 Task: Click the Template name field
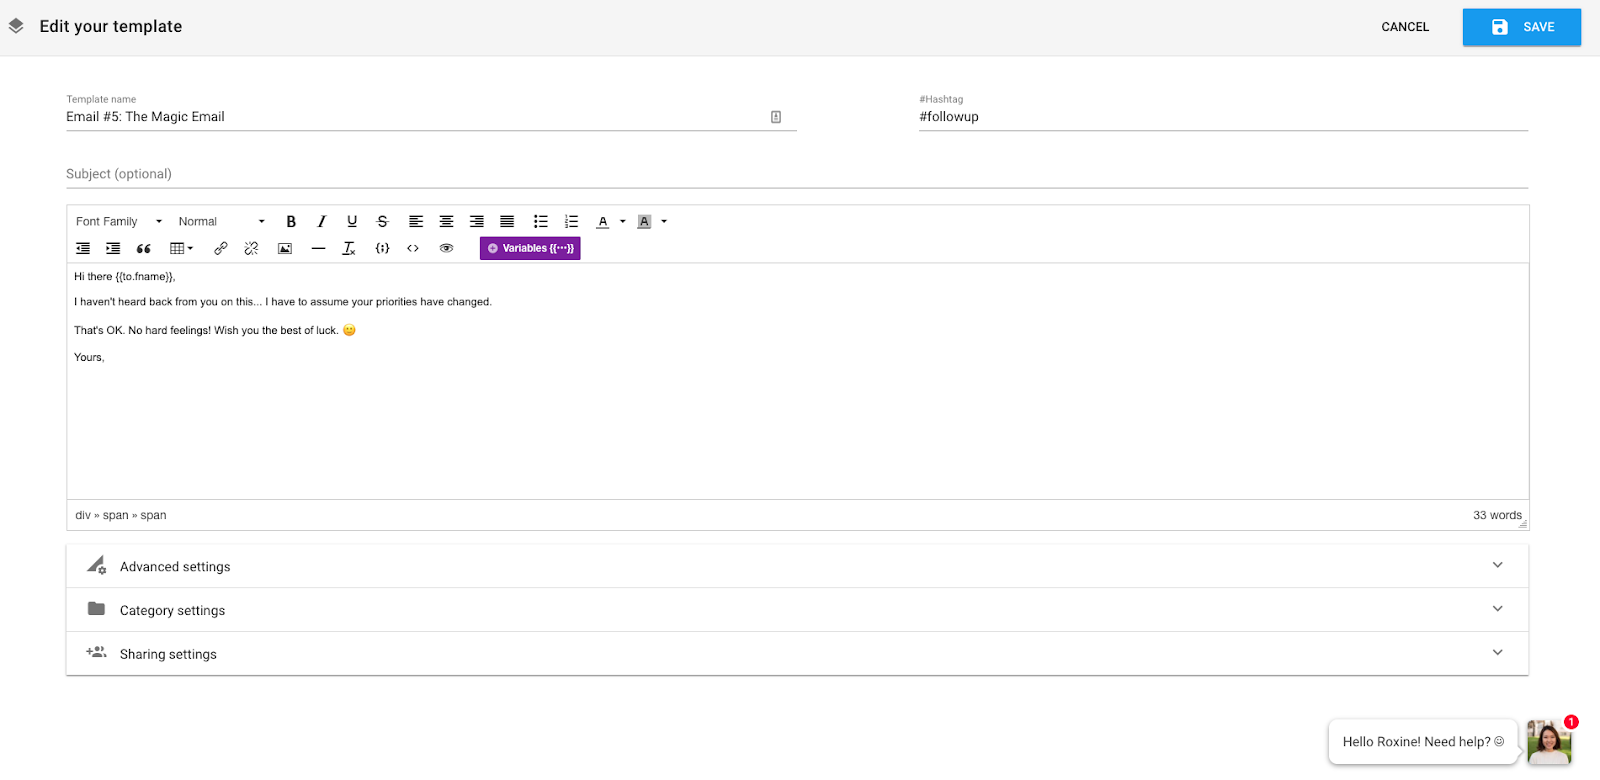point(431,117)
